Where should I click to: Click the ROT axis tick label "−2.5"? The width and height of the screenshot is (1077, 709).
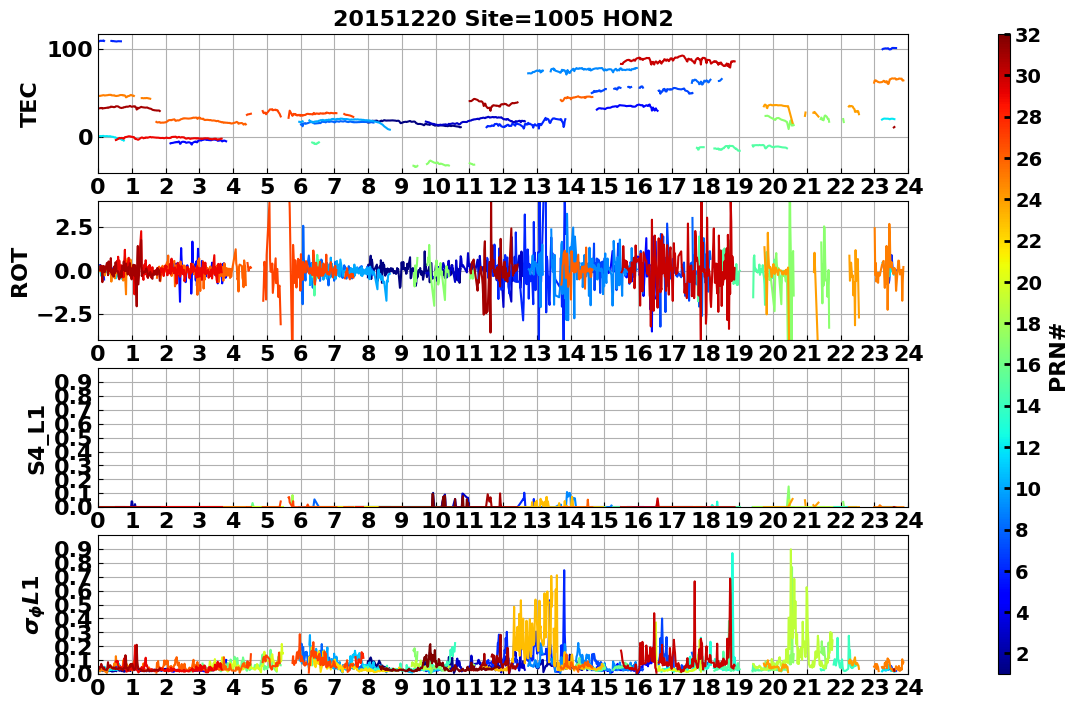click(x=65, y=315)
